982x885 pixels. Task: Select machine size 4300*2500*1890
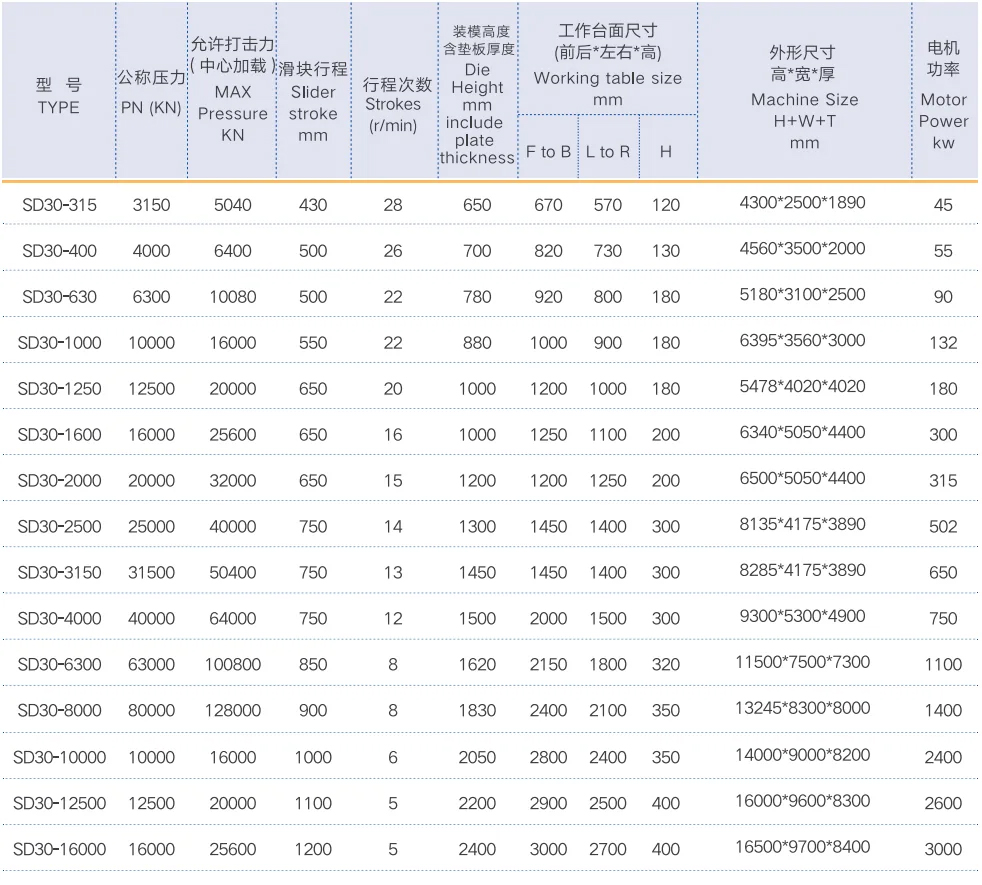(x=802, y=203)
